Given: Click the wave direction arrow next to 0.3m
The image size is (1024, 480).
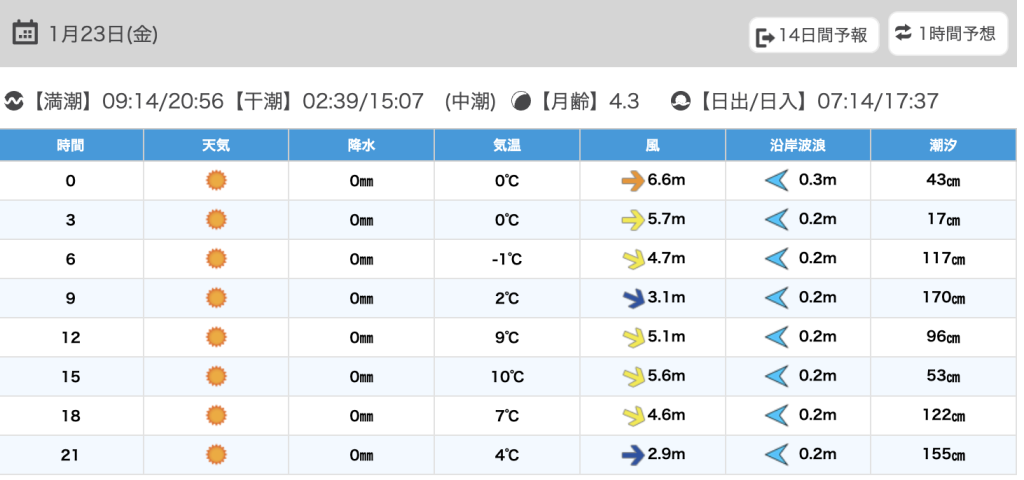Looking at the screenshot, I should coord(776,181).
